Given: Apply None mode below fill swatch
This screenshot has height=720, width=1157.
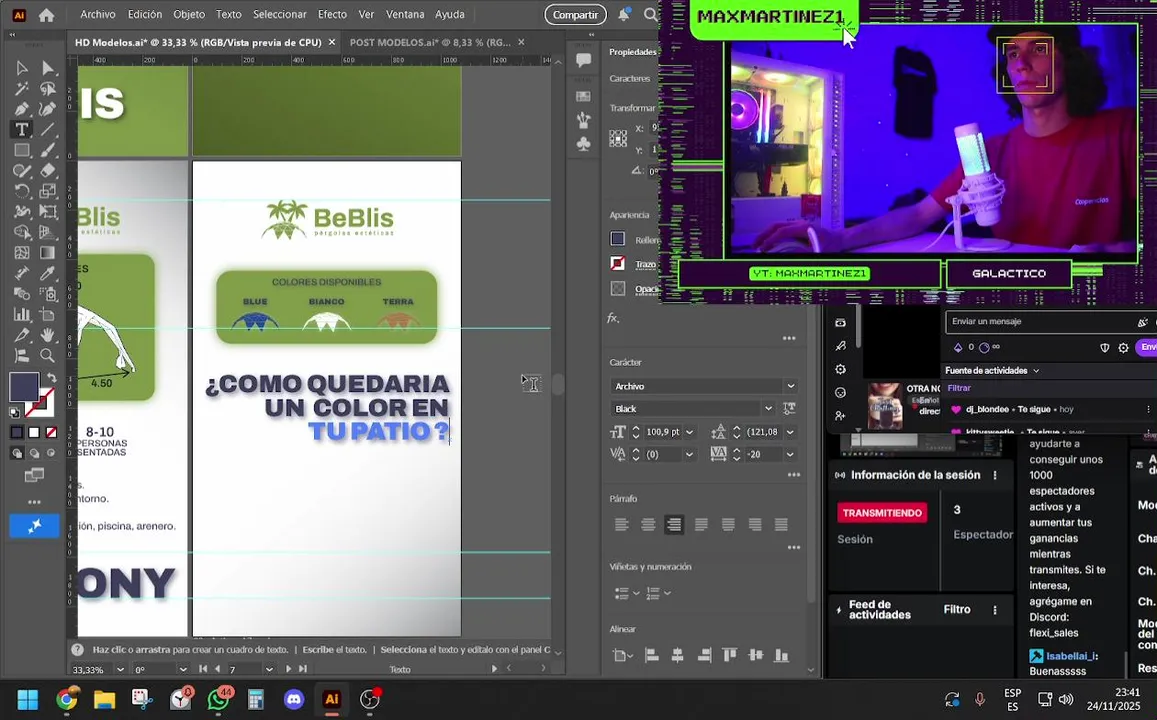Looking at the screenshot, I should click(x=51, y=432).
